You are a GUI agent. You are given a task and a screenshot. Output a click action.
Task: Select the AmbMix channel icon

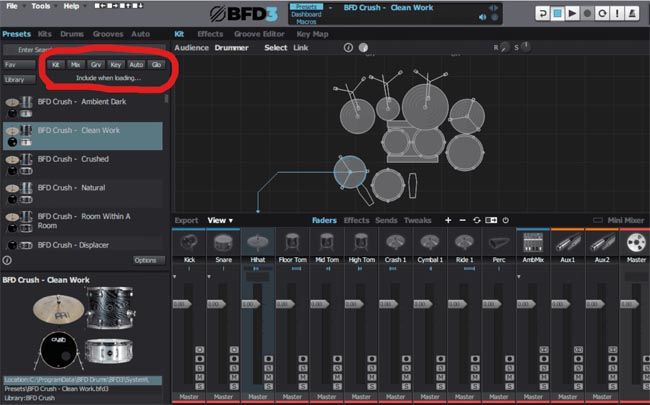click(x=533, y=243)
